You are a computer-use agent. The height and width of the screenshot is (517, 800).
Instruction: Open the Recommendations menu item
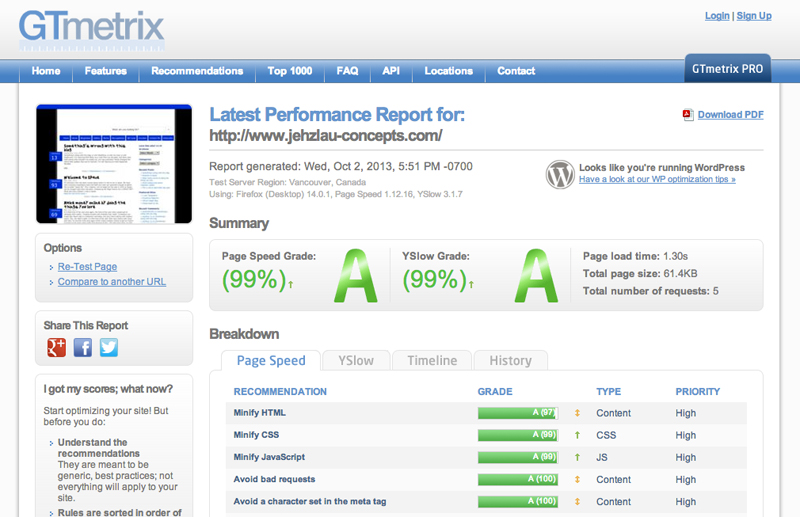[x=197, y=71]
